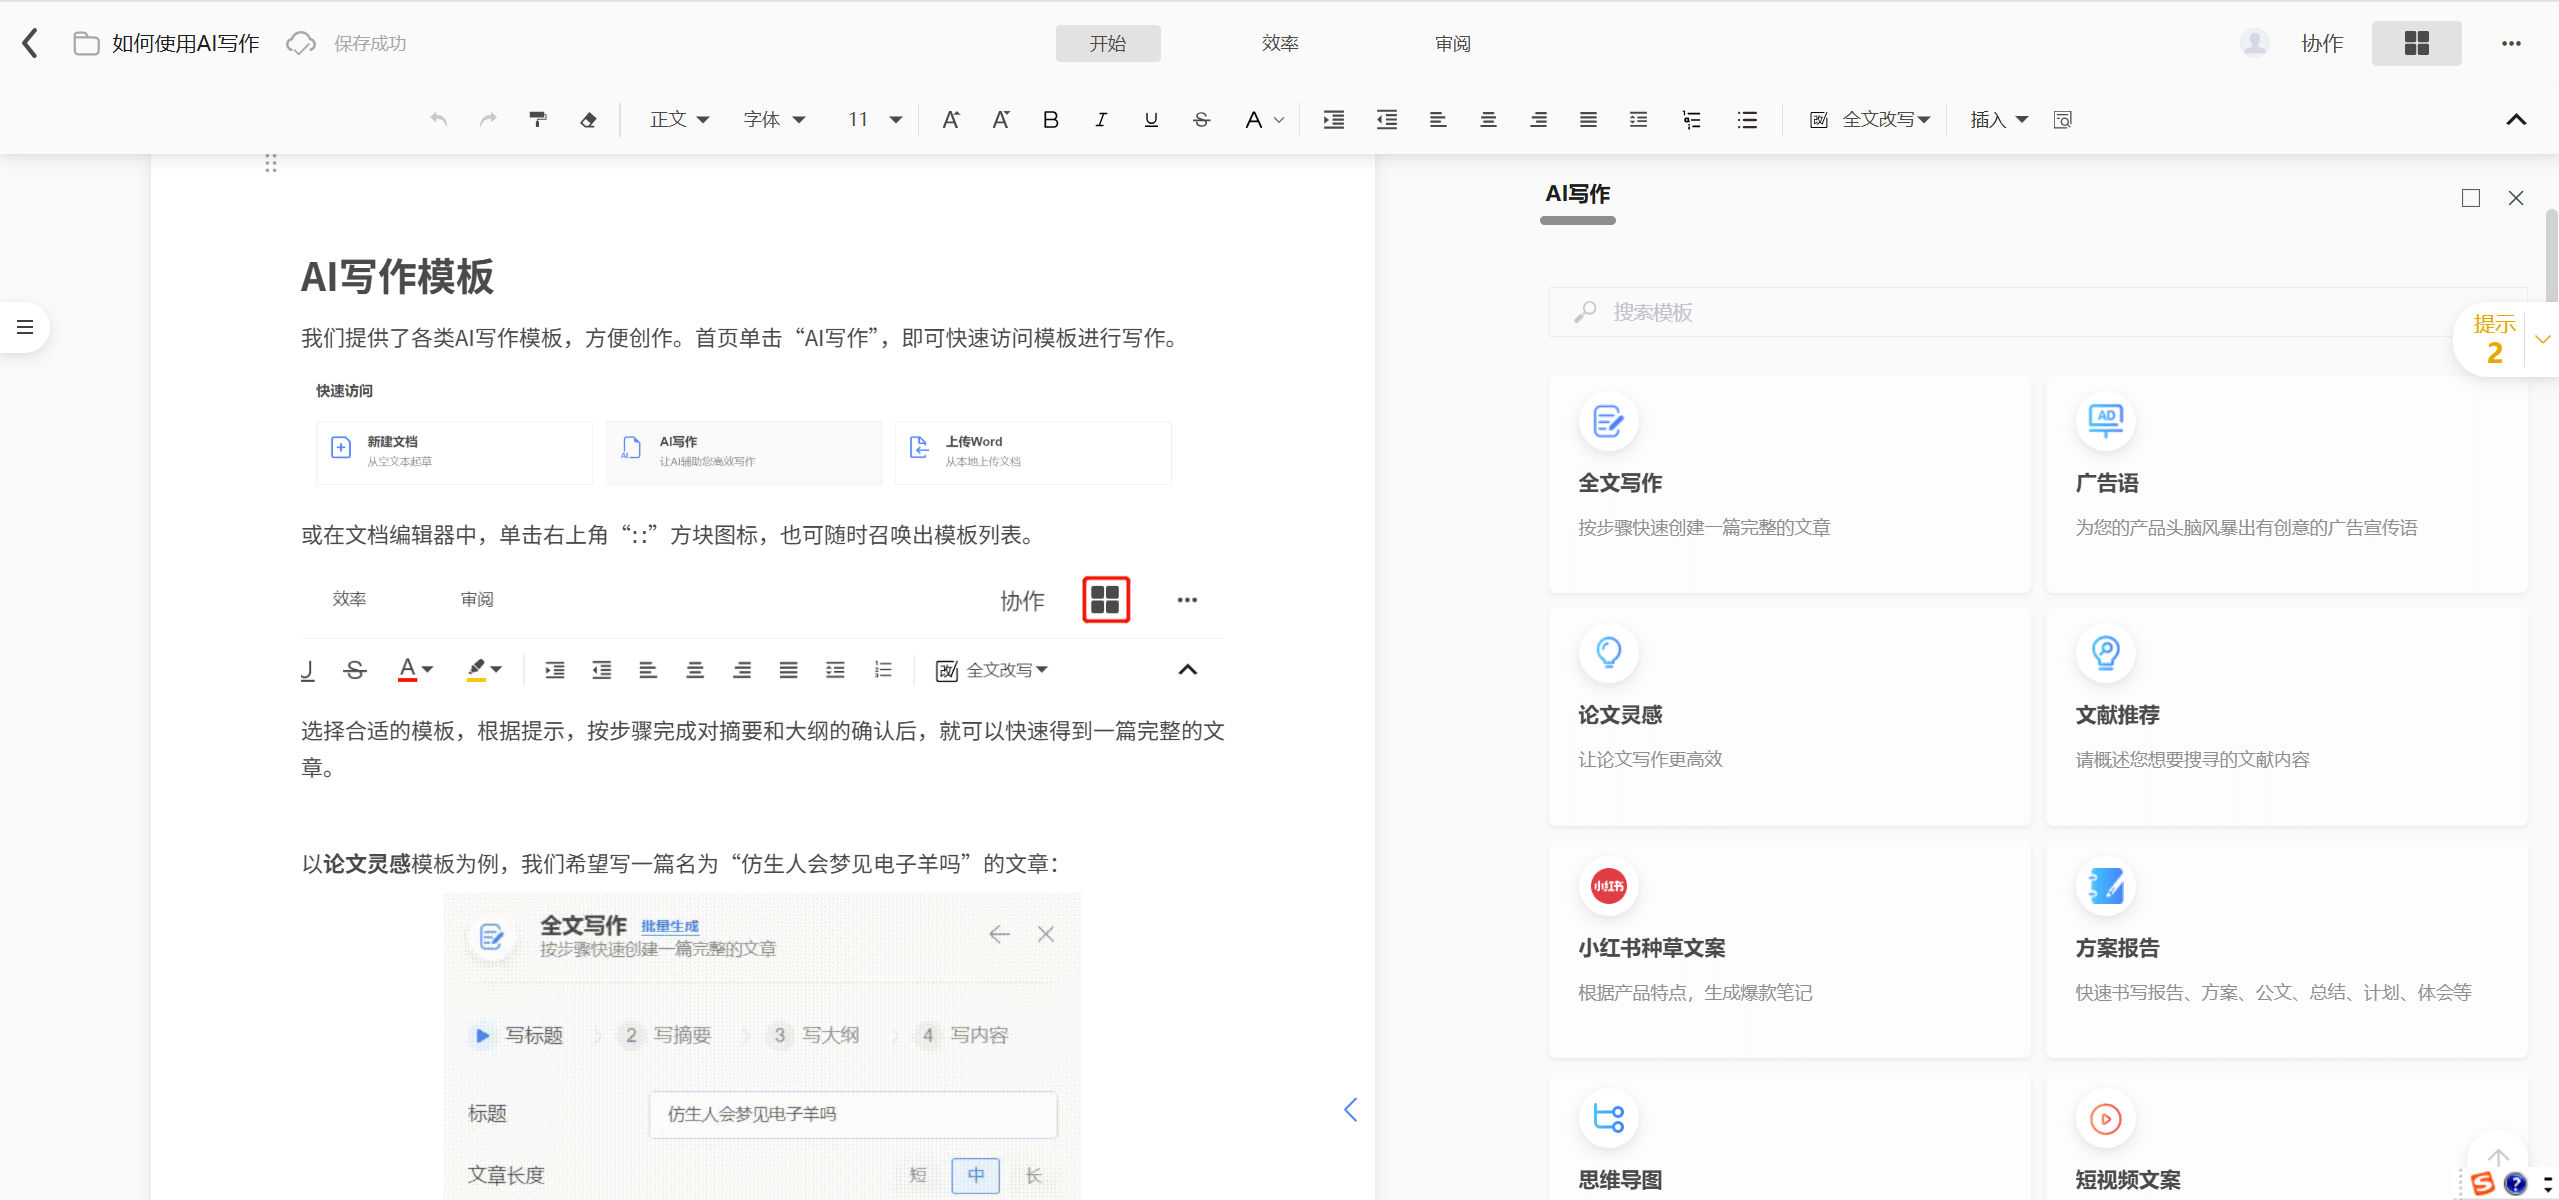Decrease paragraph indent

point(1386,119)
